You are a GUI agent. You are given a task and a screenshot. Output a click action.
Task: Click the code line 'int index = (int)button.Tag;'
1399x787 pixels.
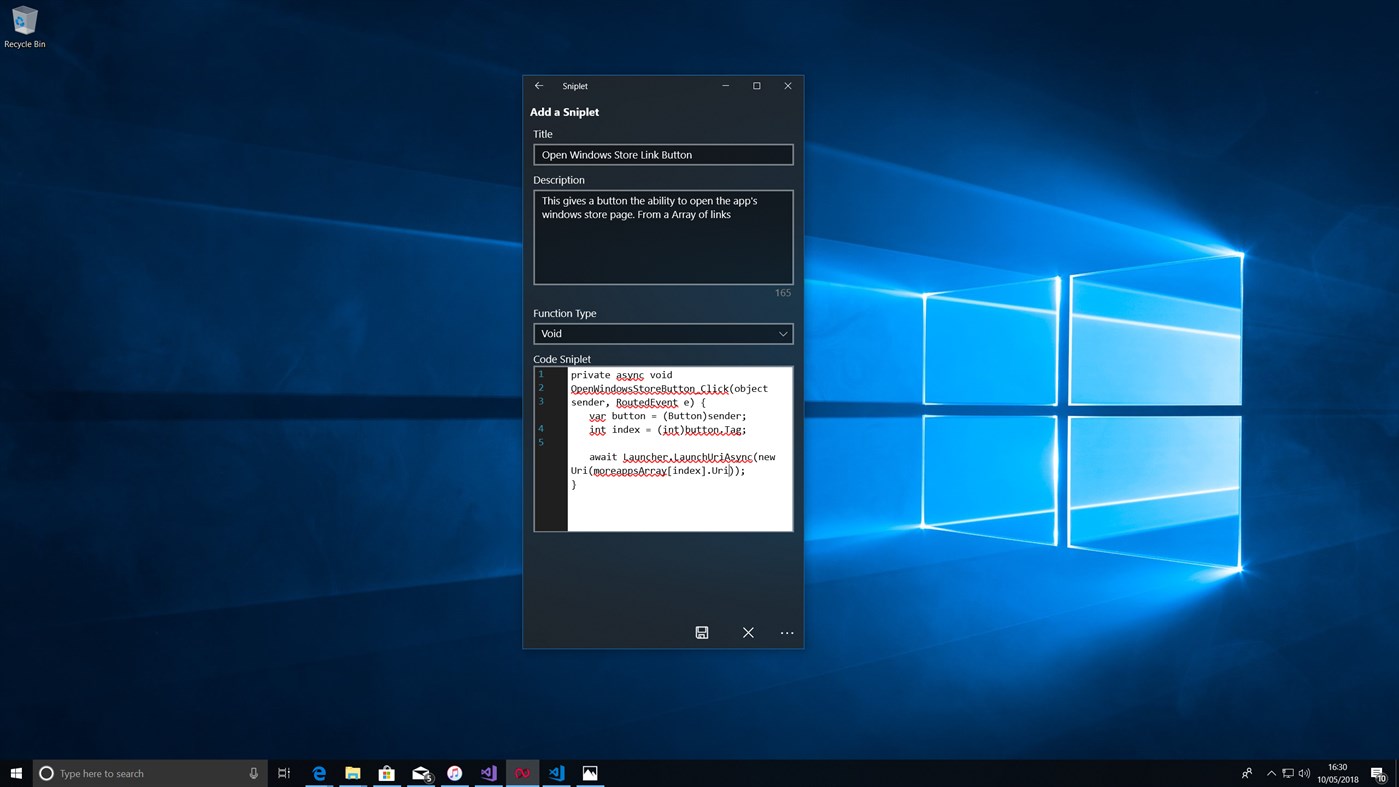click(x=668, y=430)
